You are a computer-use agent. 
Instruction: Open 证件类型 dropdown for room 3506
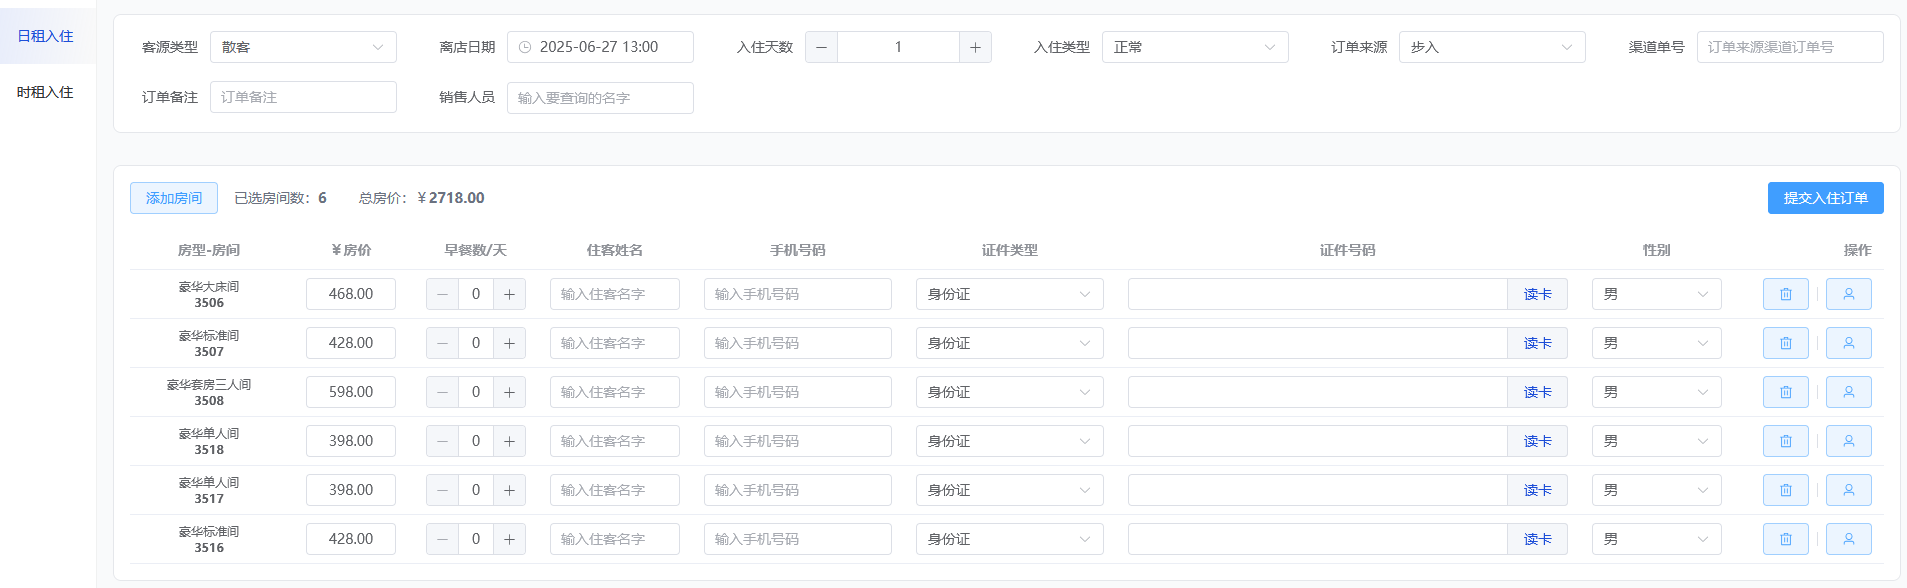pos(1010,294)
